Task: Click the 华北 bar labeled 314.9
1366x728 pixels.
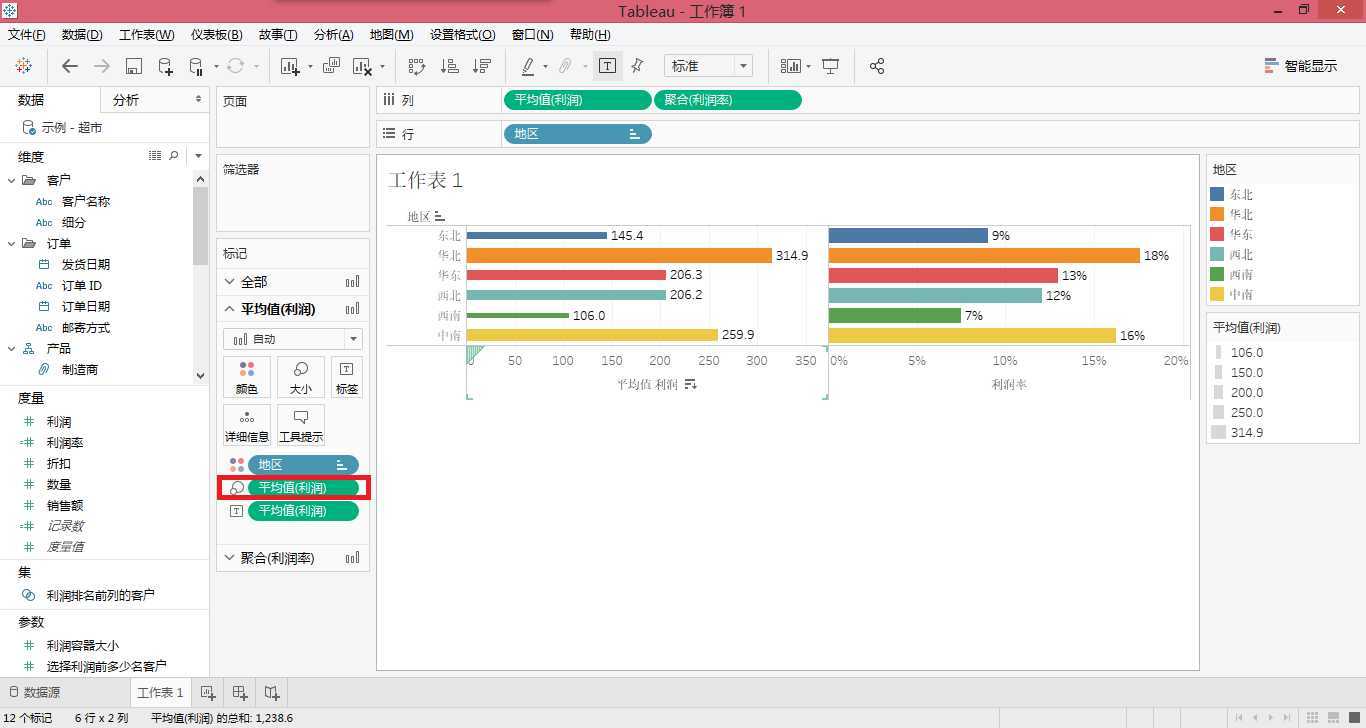Action: [x=619, y=256]
